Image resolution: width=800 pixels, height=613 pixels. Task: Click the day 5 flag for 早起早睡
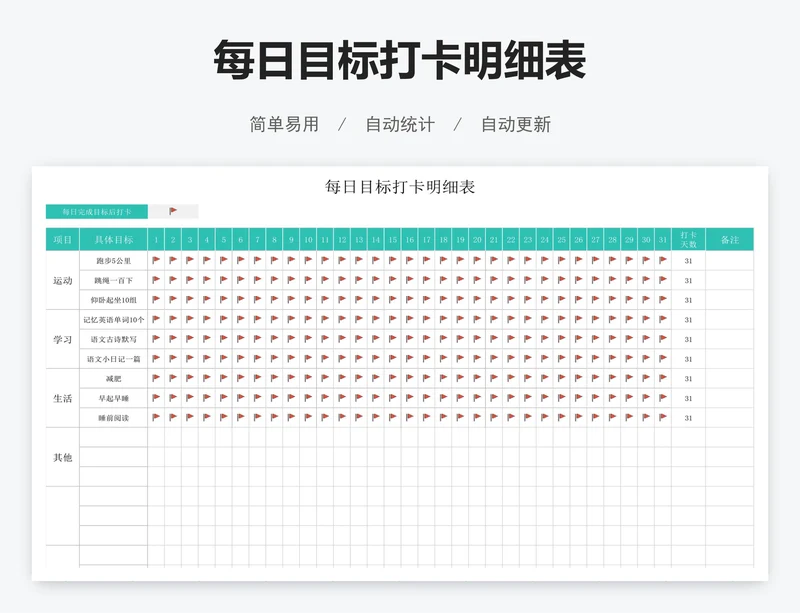click(223, 398)
